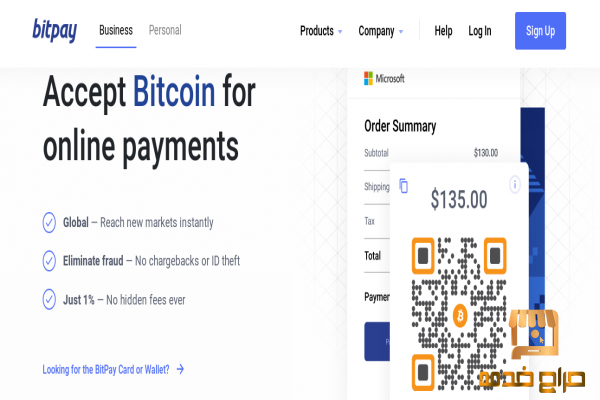The width and height of the screenshot is (600, 400).
Task: Click the BitPay logo
Action: click(57, 31)
